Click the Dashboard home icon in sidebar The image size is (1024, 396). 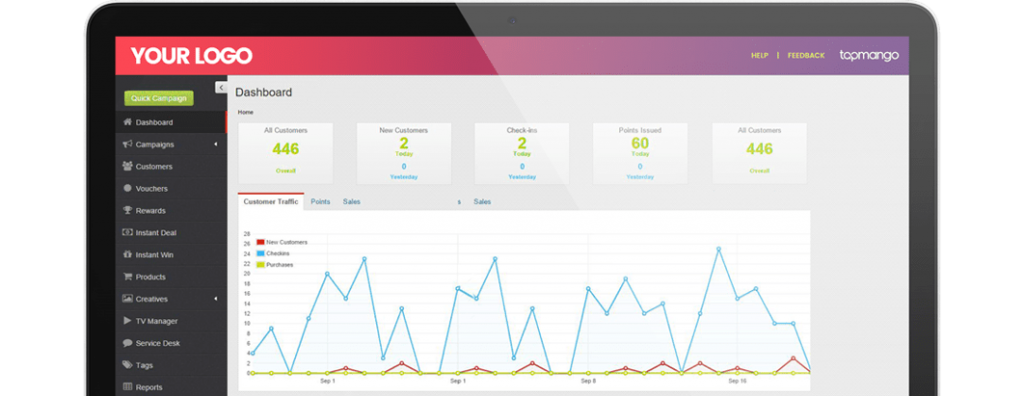pos(127,122)
